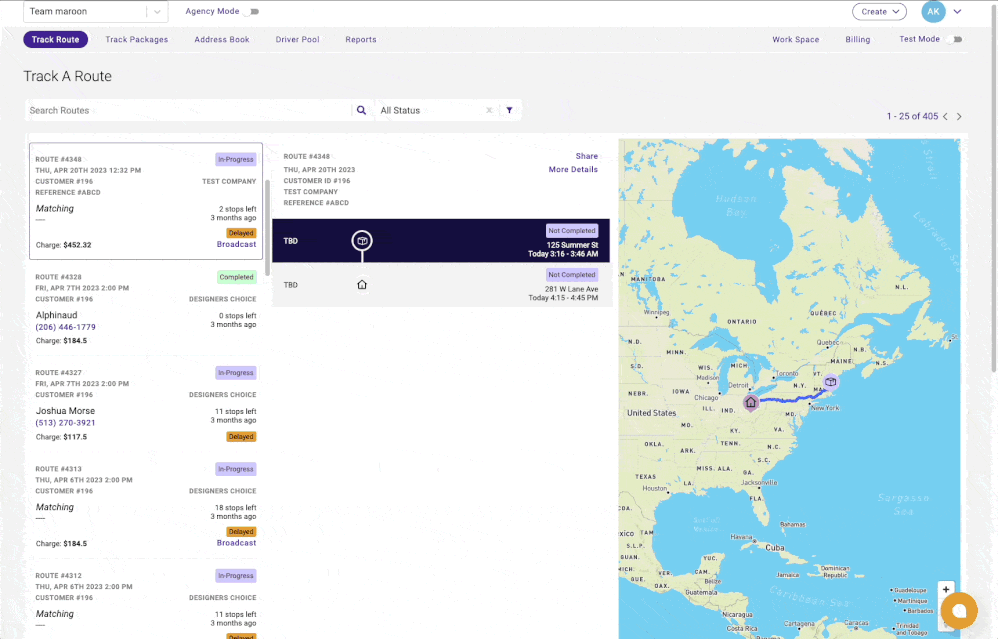Click the package pickup stop icon
Screen dimensions: 998x639
(x=362, y=241)
